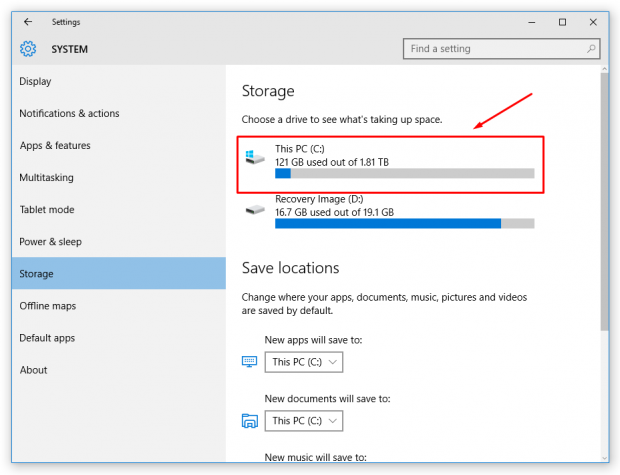Open the new apps save location dropdown
Viewport: 620px width, 475px height.
(304, 362)
